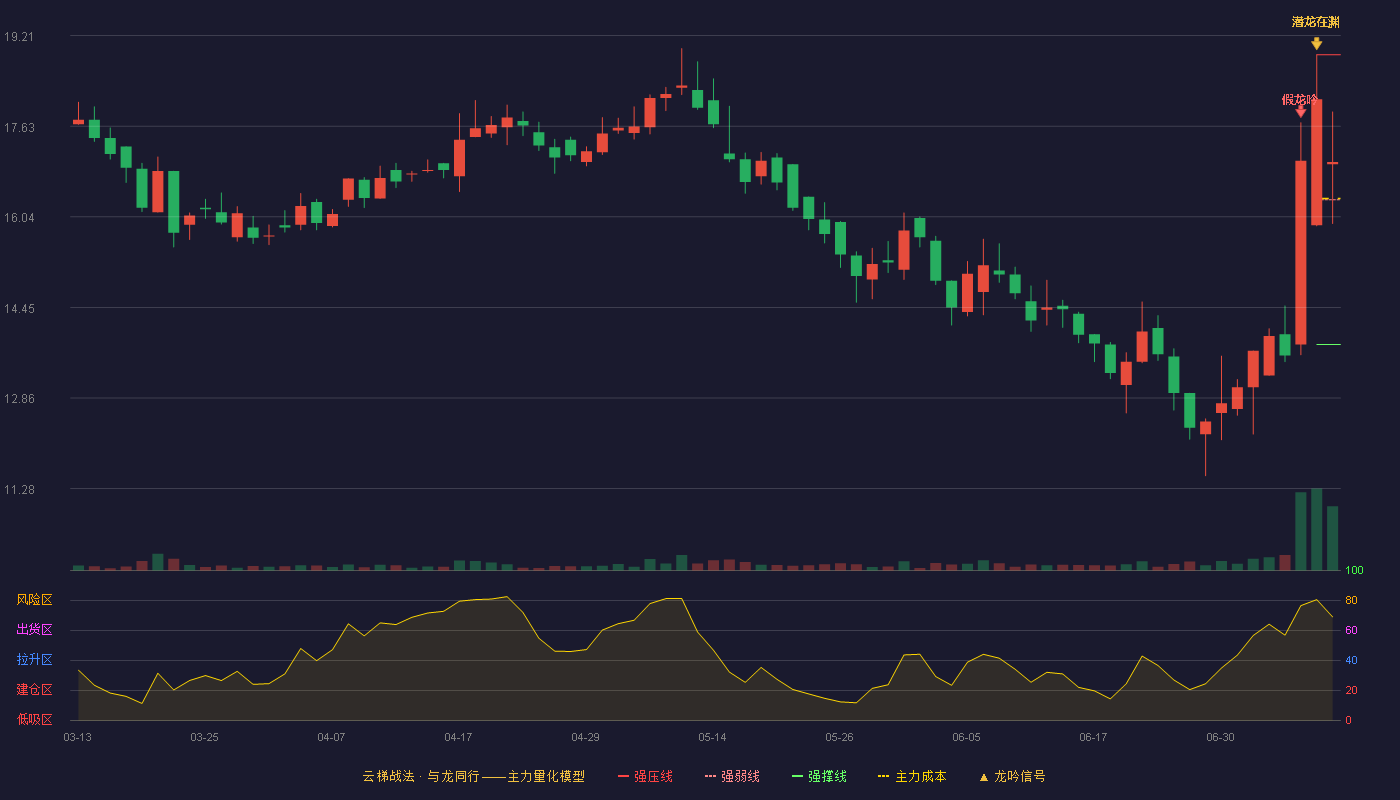
Task: Click the green 强撑线 support line on chart
Action: [x=1328, y=344]
